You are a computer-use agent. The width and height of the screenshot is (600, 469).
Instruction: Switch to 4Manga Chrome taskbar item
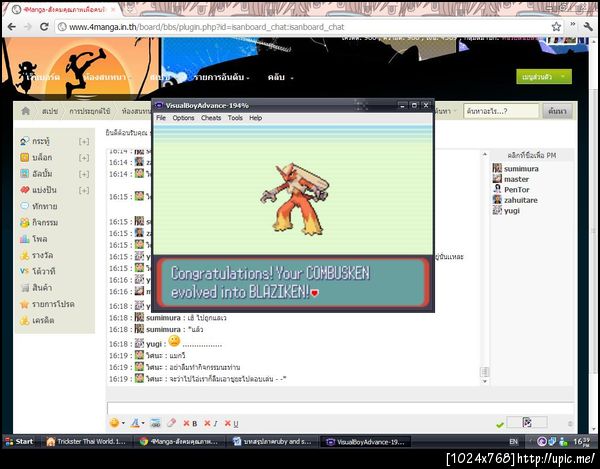click(x=180, y=441)
